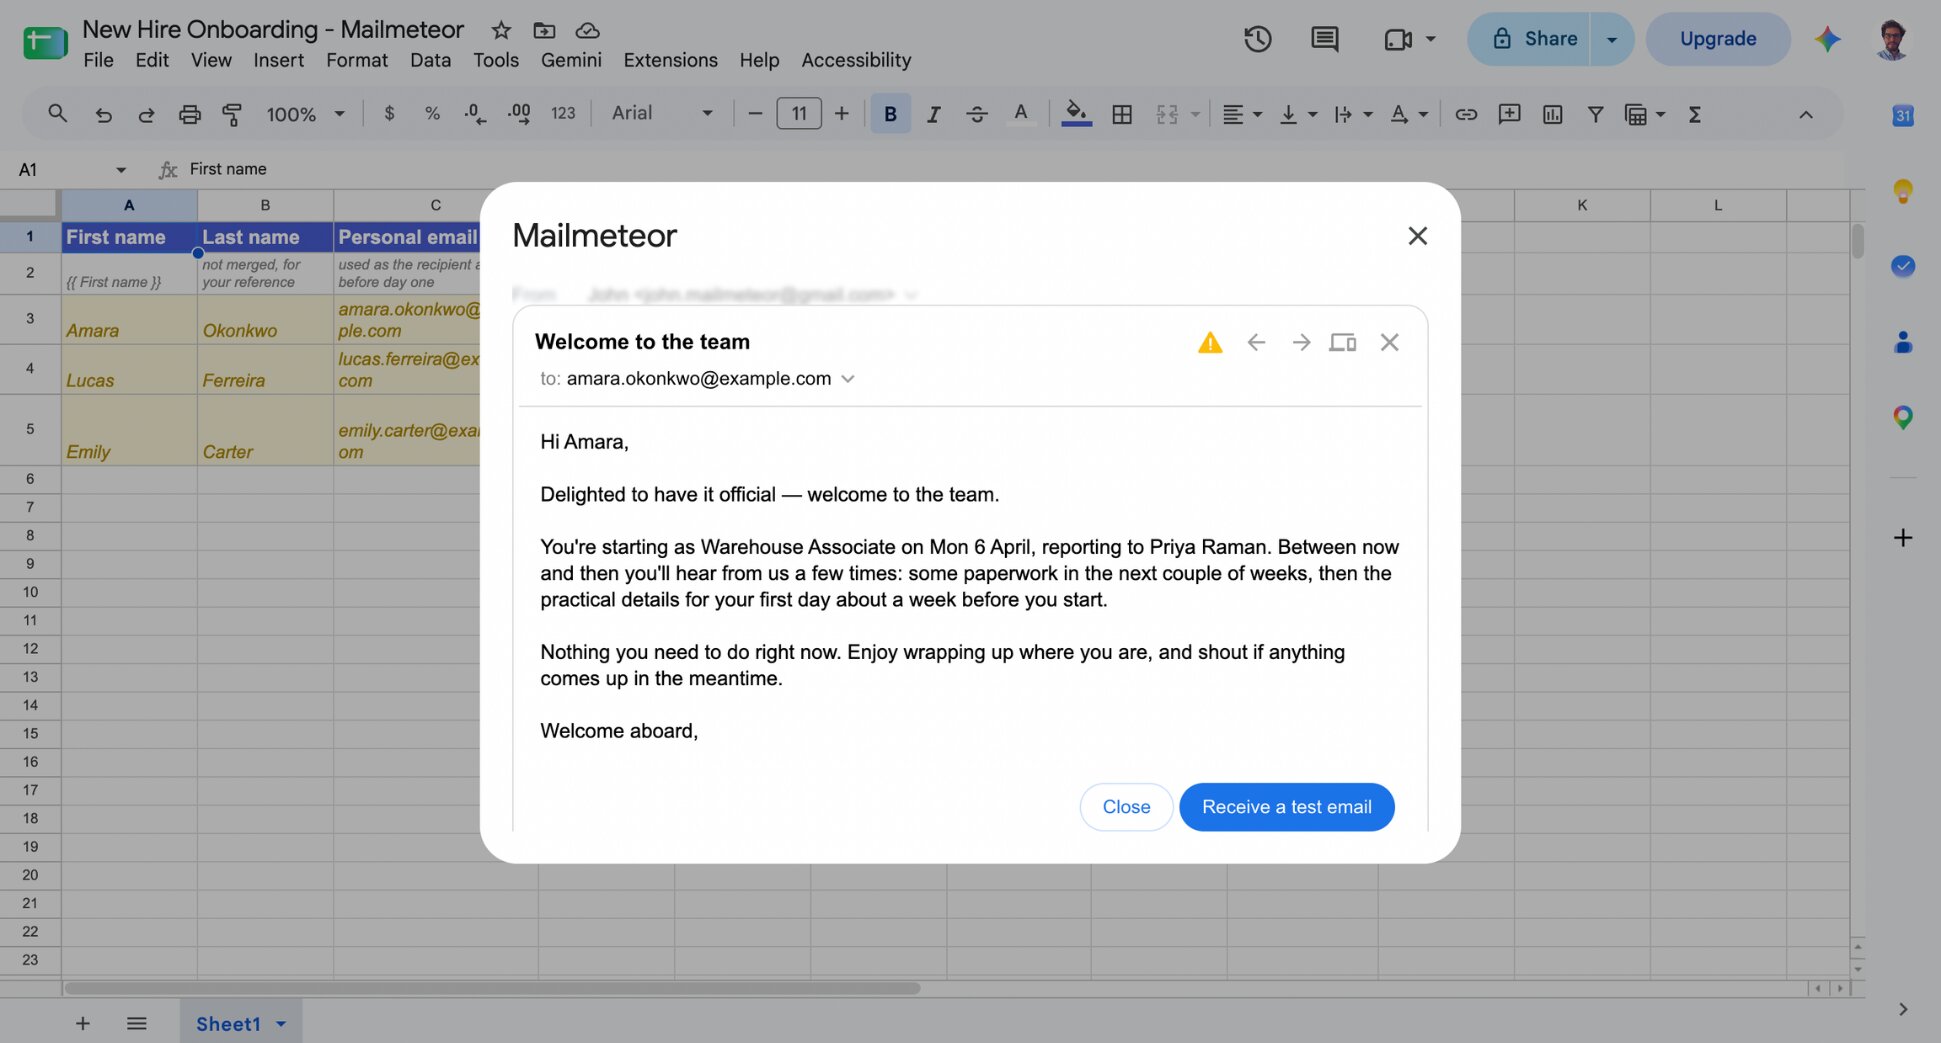Decrease decimal places
Screen dimensions: 1941x1043
(475, 114)
